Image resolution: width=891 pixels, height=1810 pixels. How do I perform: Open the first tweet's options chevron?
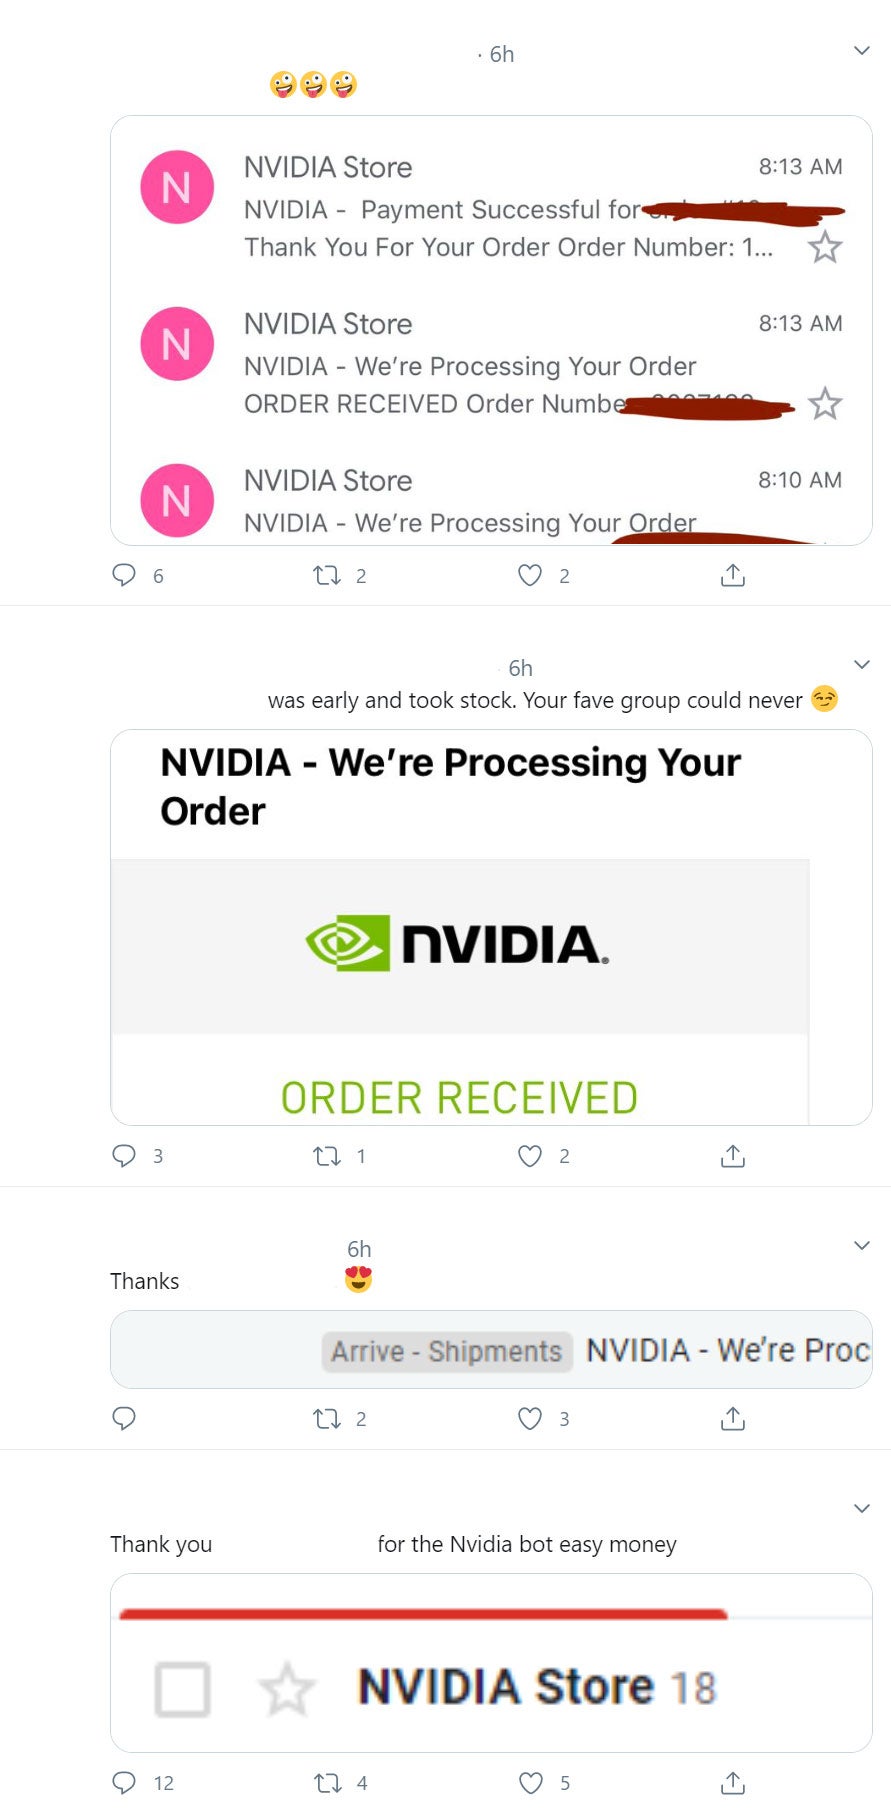point(861,51)
